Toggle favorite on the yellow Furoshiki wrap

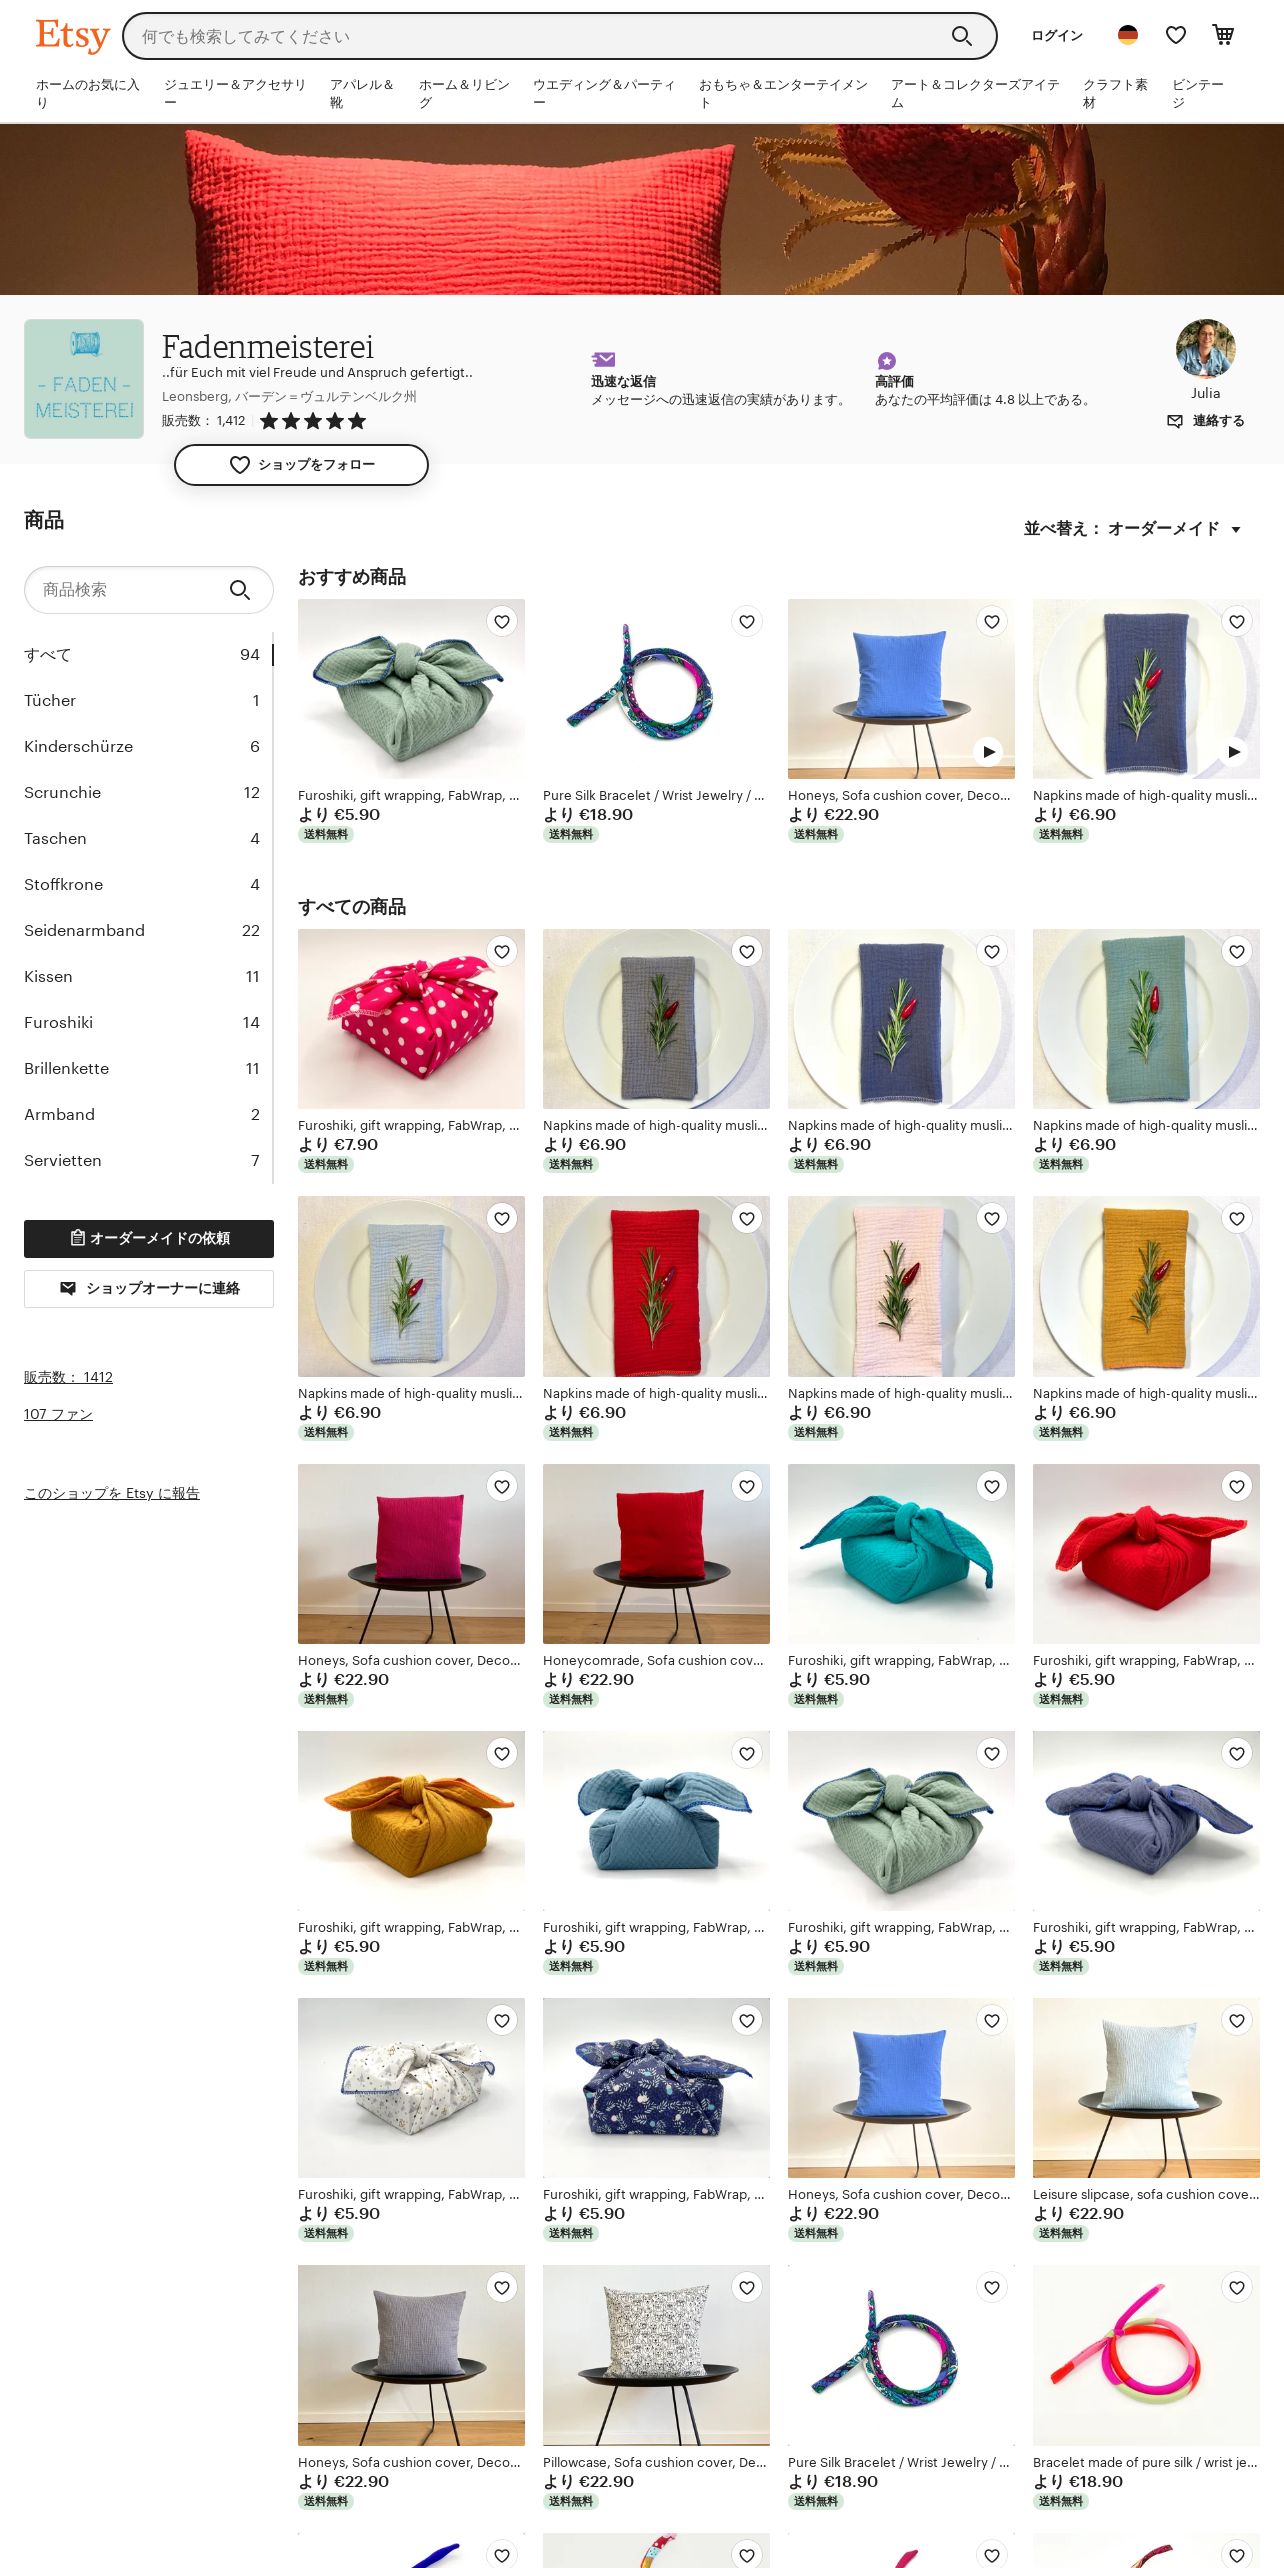coord(502,1754)
